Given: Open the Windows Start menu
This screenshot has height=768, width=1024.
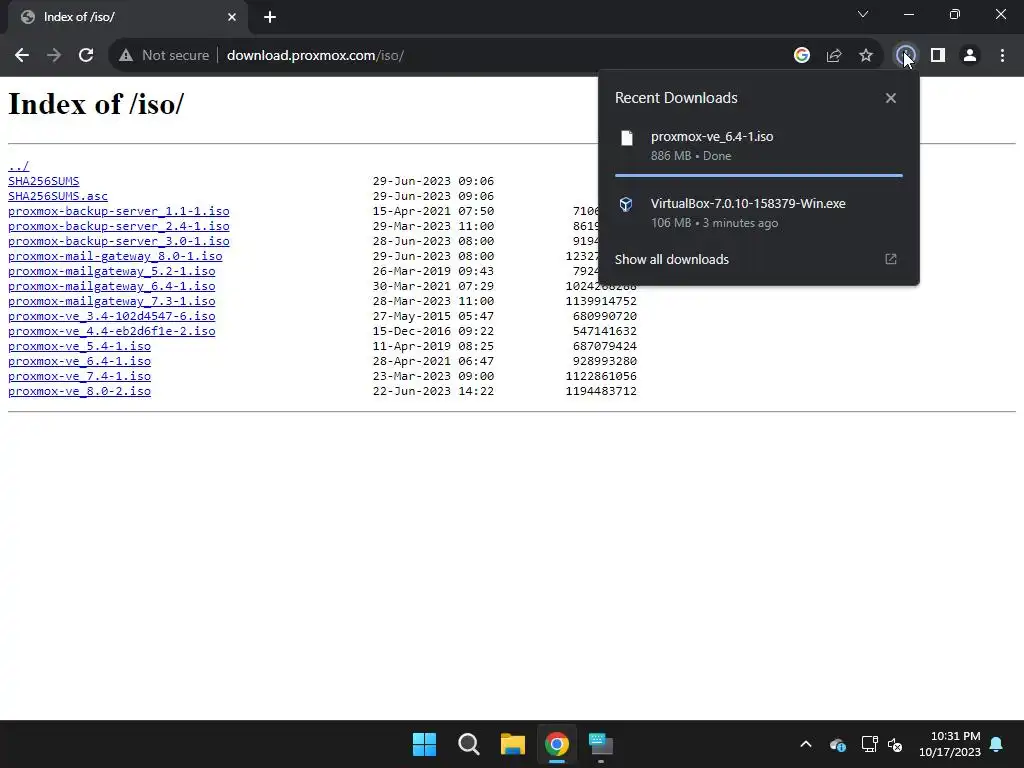Looking at the screenshot, I should (424, 744).
